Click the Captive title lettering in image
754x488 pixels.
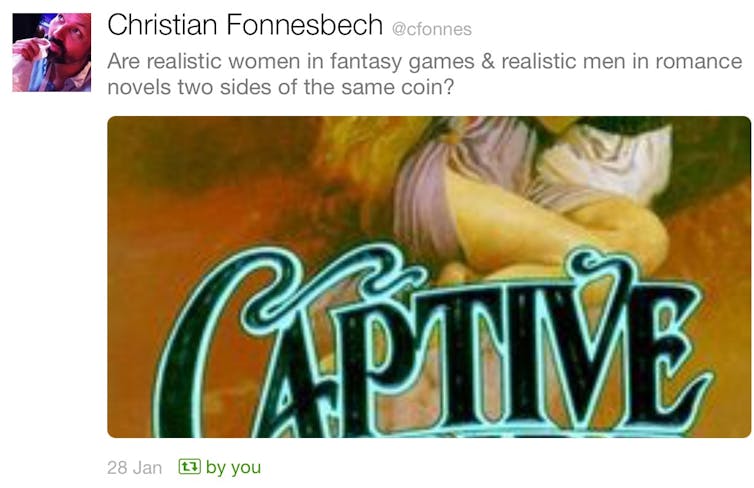click(x=430, y=344)
